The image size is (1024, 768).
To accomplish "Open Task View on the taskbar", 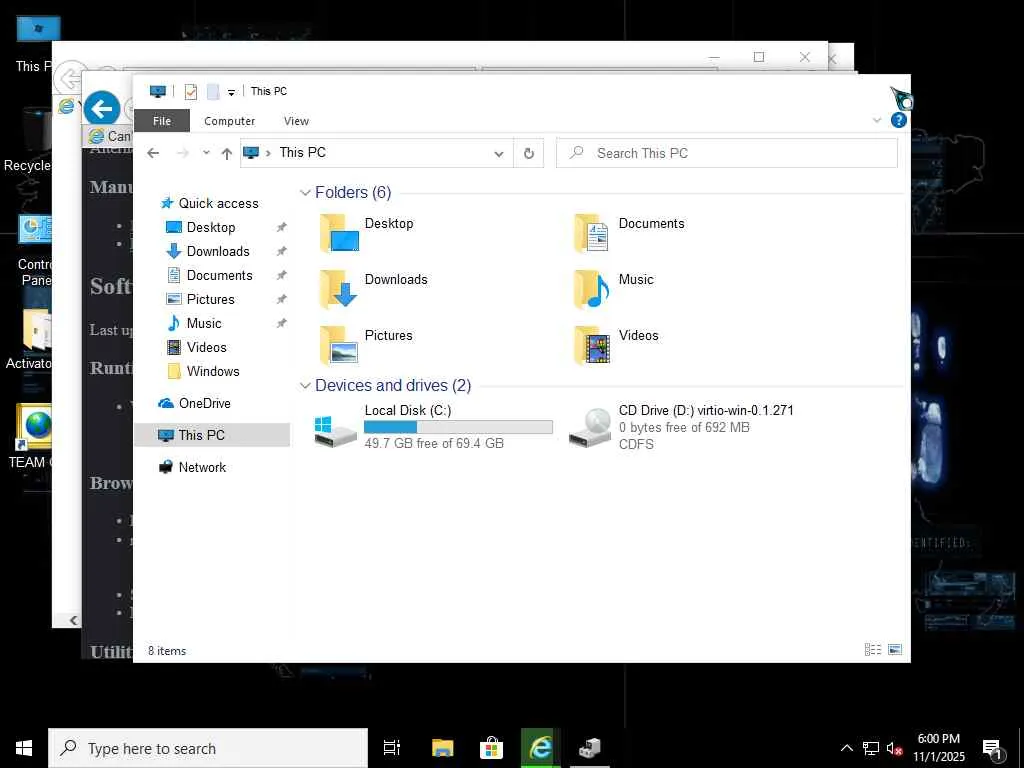I will 392,748.
